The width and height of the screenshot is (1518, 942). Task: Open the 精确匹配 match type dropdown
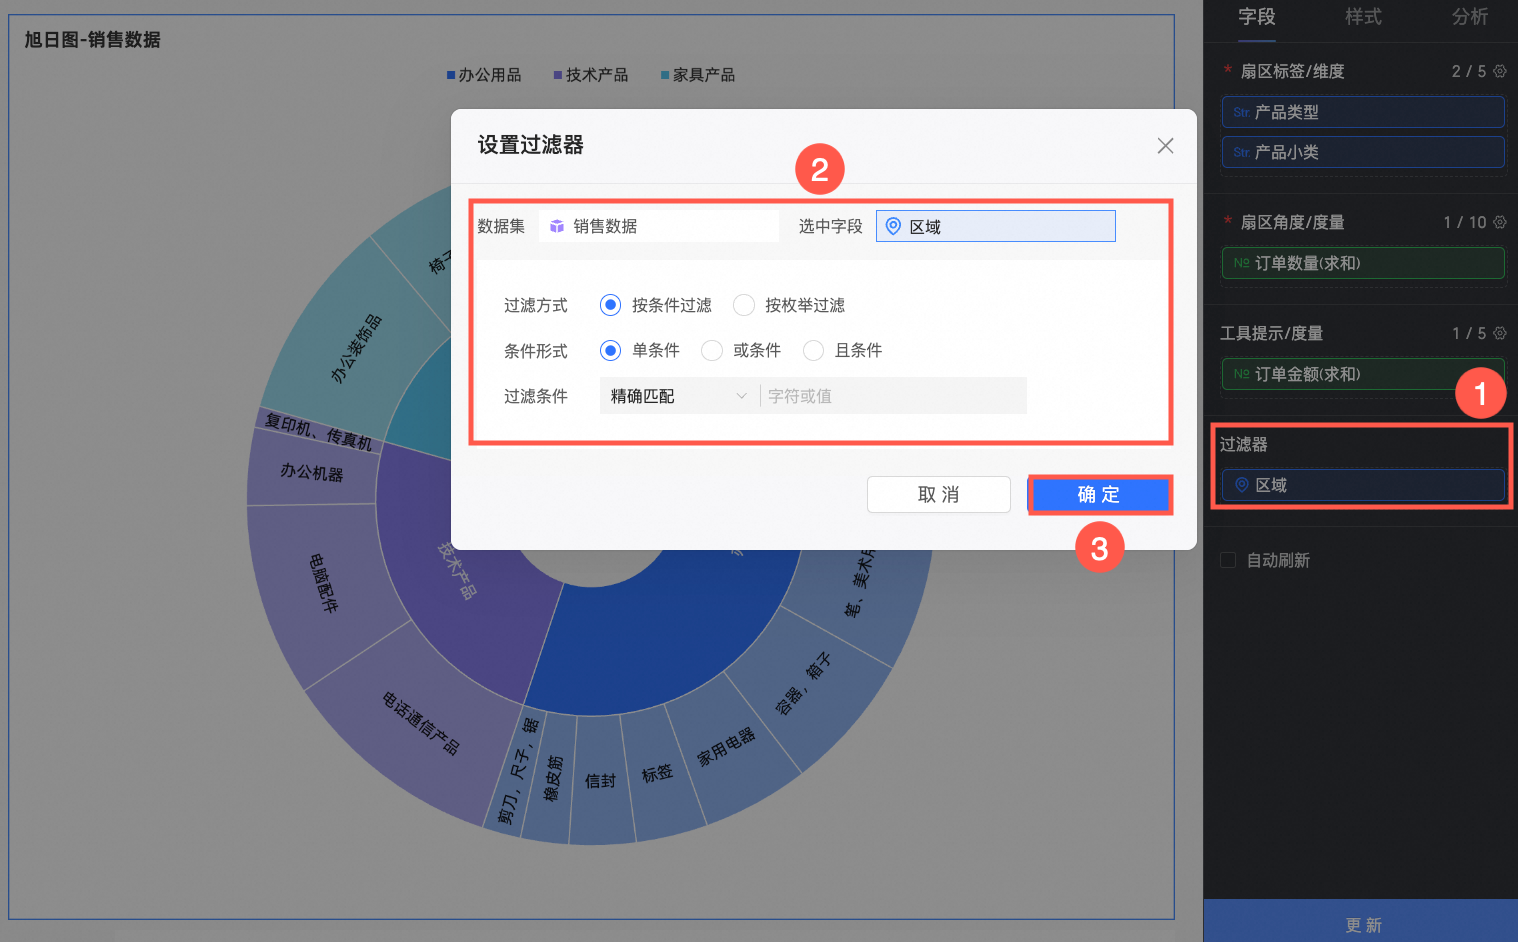click(x=679, y=396)
